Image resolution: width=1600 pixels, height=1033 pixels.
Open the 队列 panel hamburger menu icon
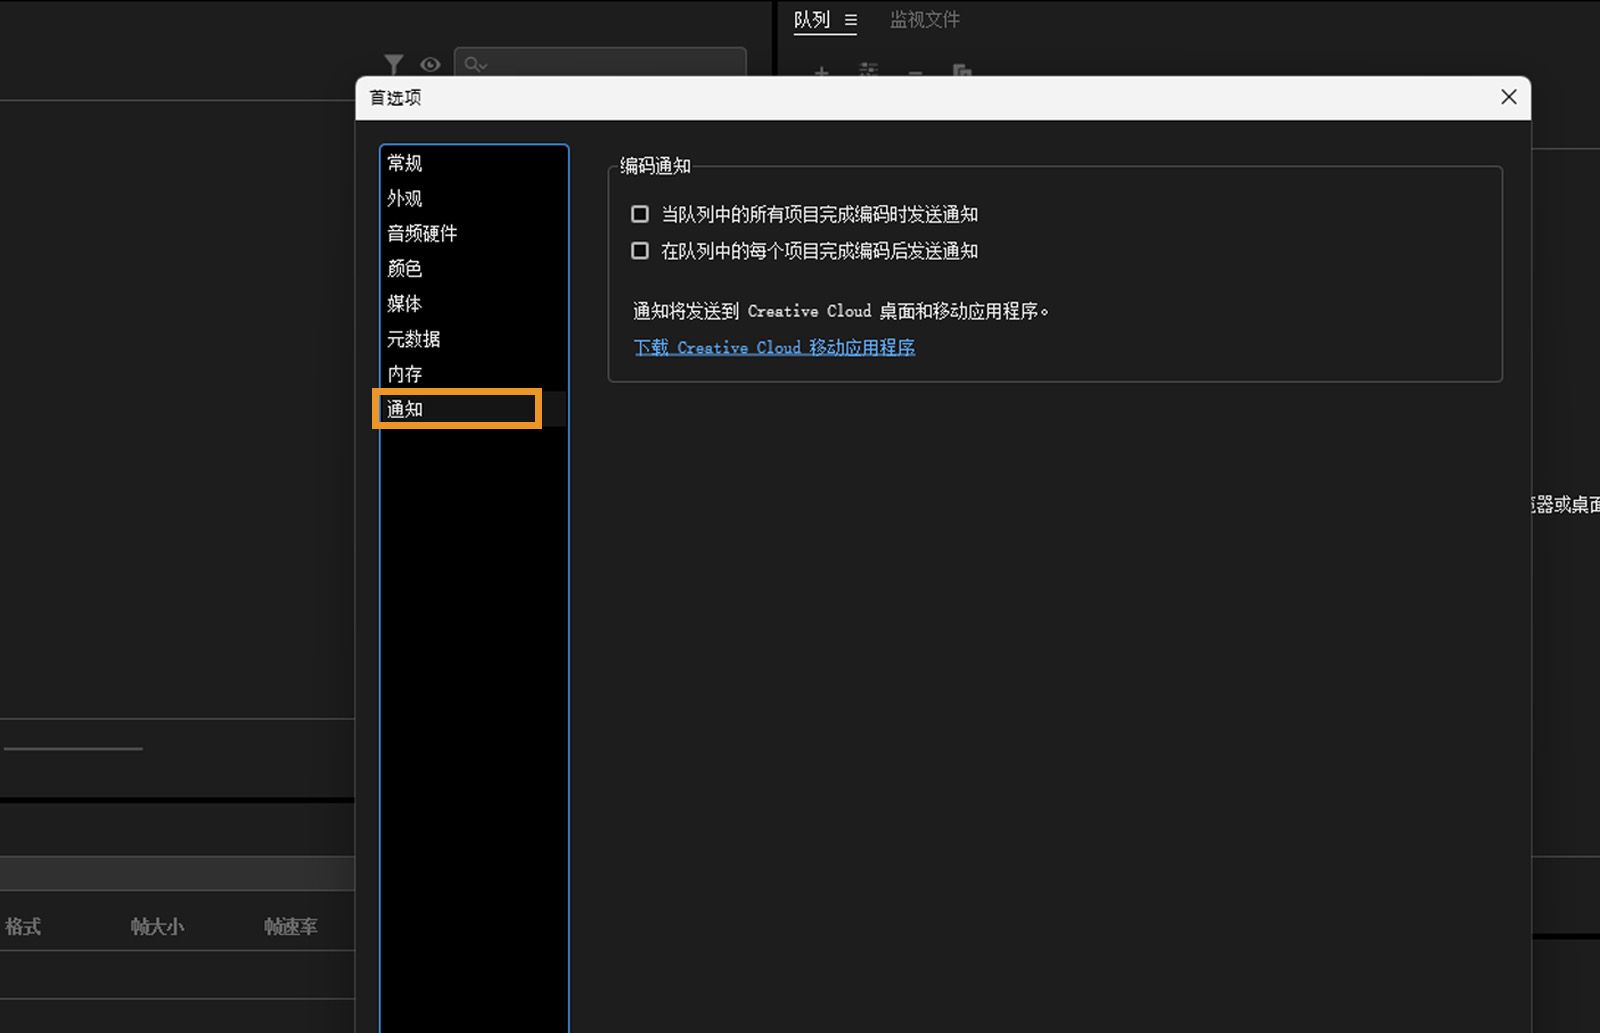851,20
